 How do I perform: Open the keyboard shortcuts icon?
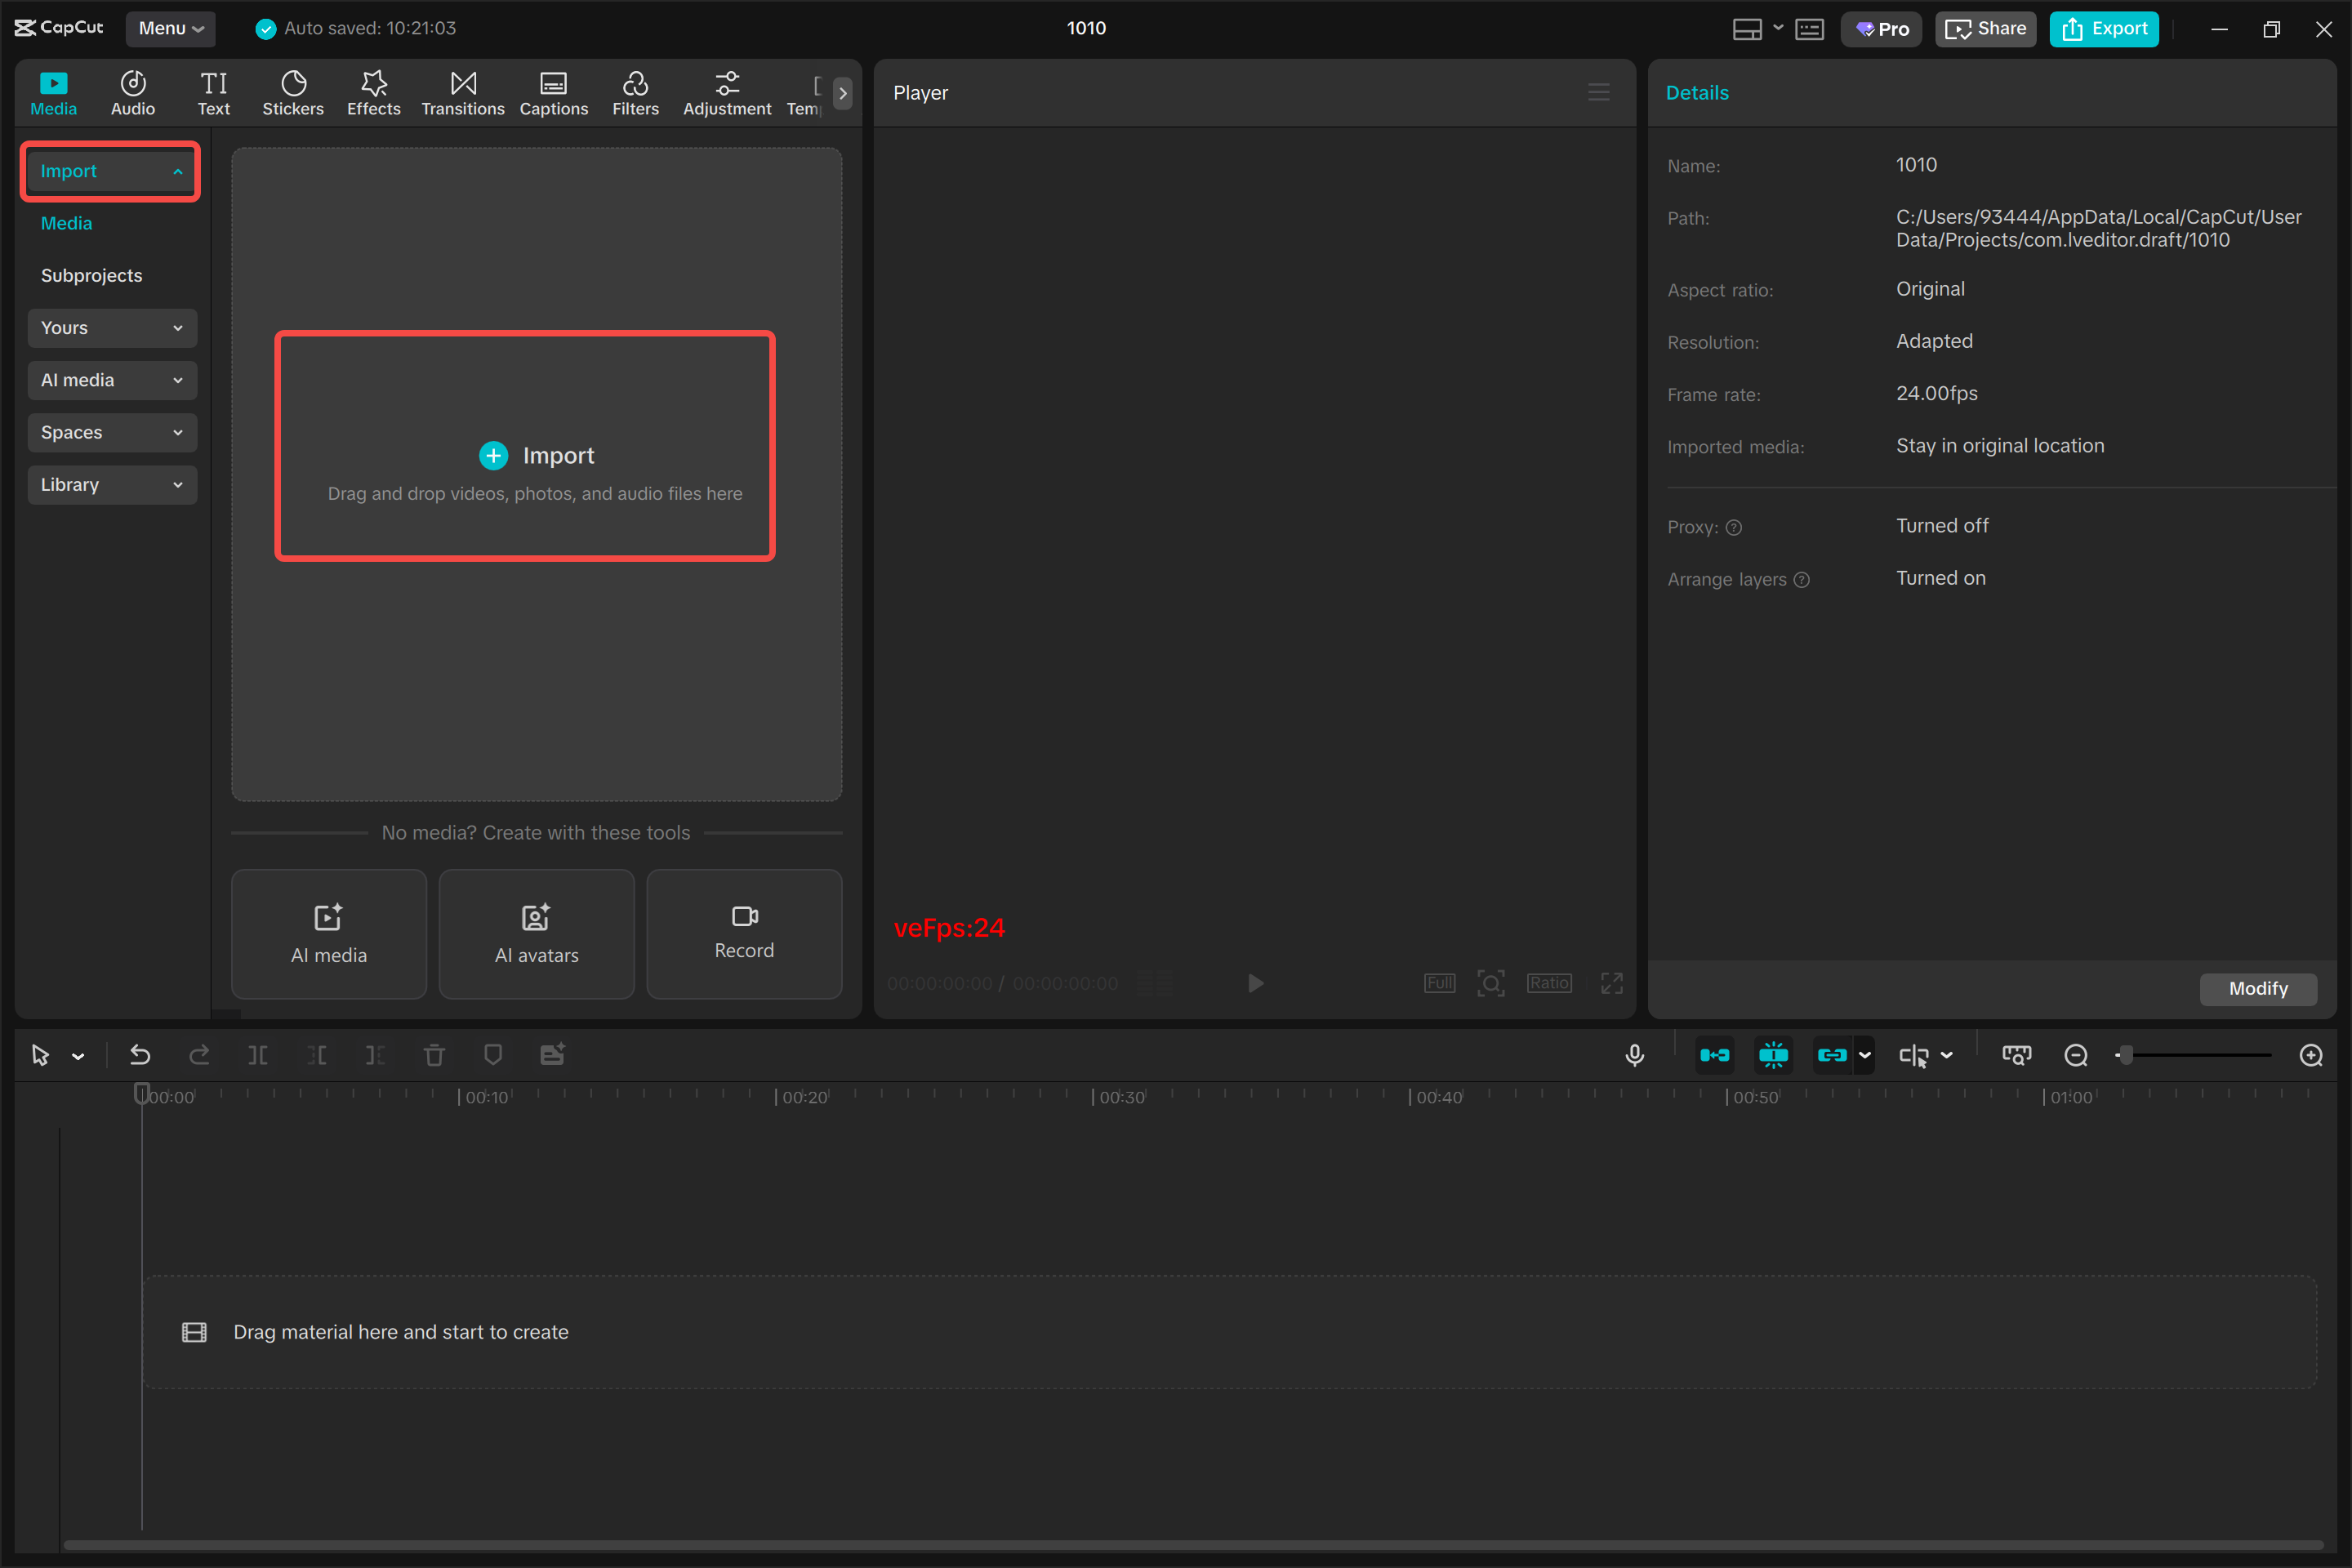click(x=1810, y=29)
